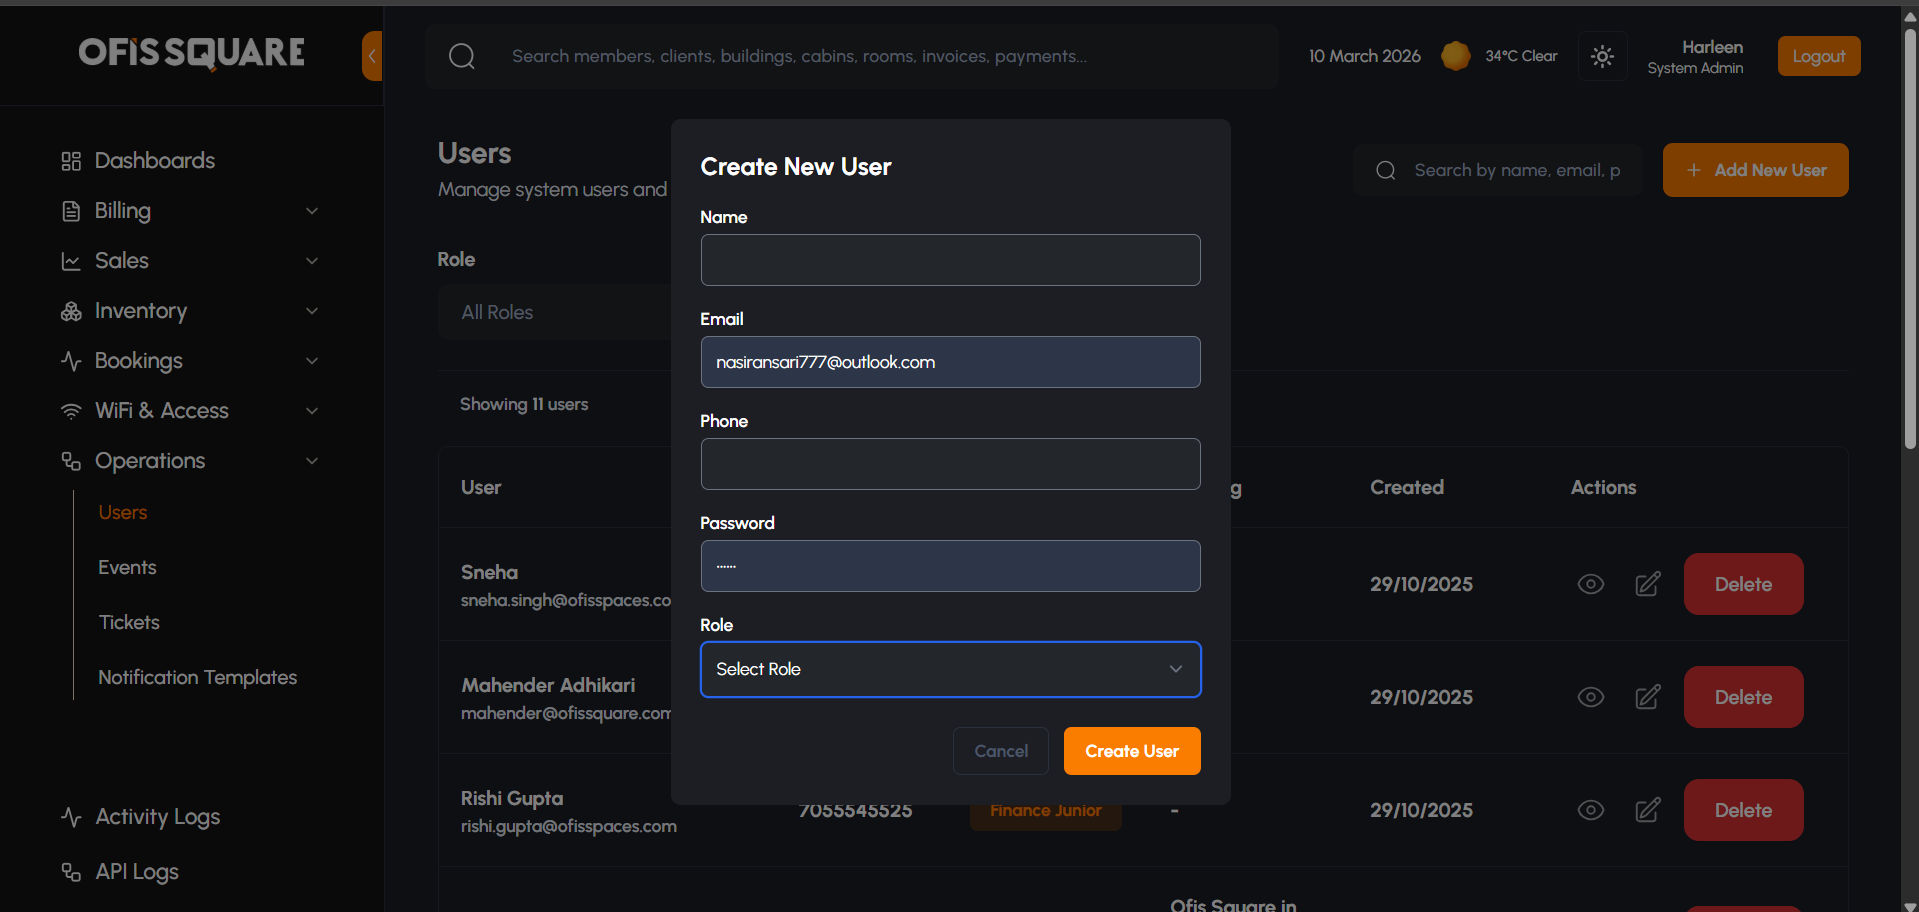Image resolution: width=1919 pixels, height=912 pixels.
Task: View Sneha's details with the eye icon
Action: (x=1590, y=584)
